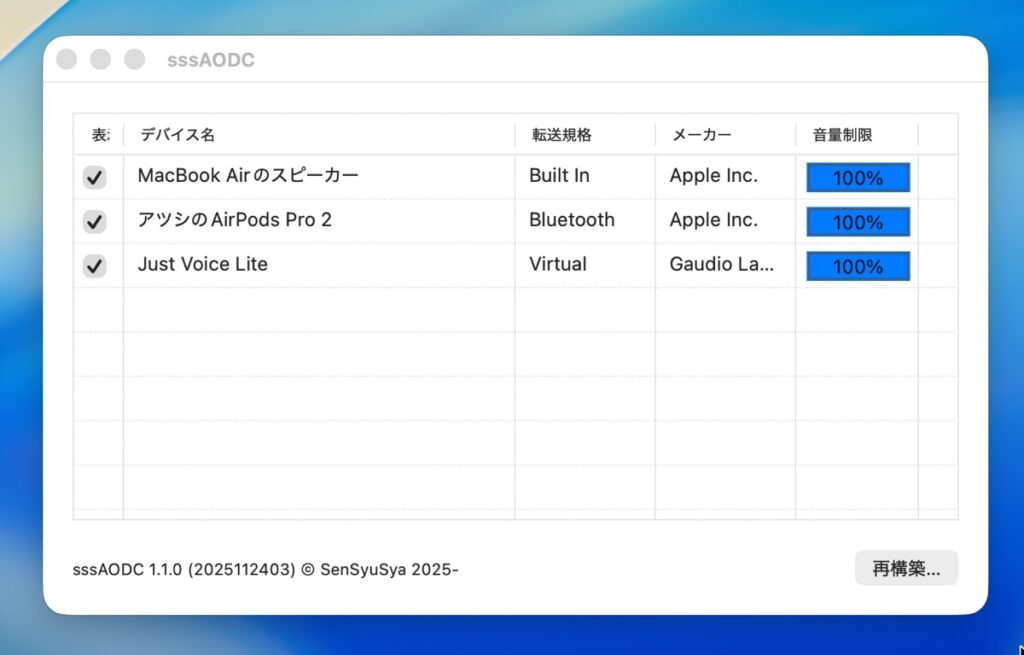This screenshot has width=1024, height=655.
Task: Close the sssAODC window
Action: tap(67, 60)
